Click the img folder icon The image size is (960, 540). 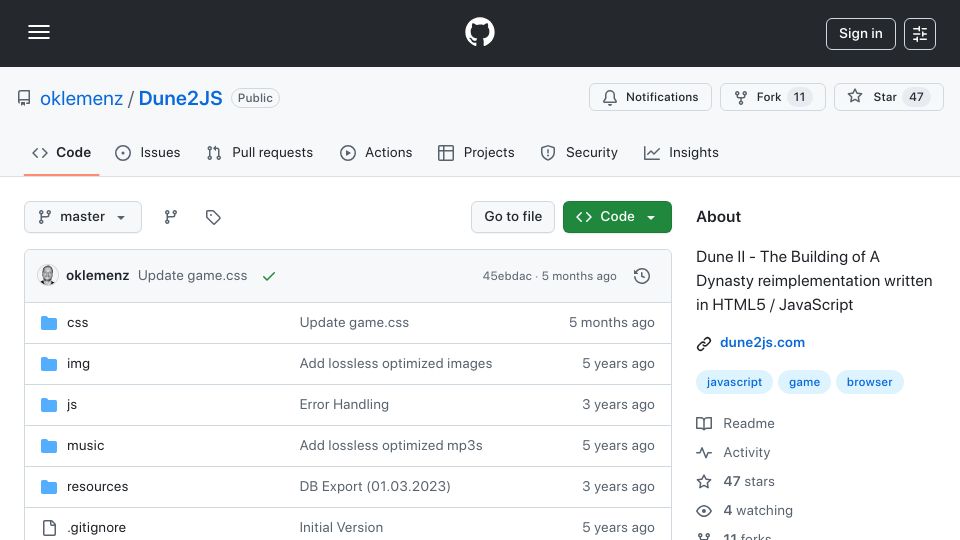[49, 364]
